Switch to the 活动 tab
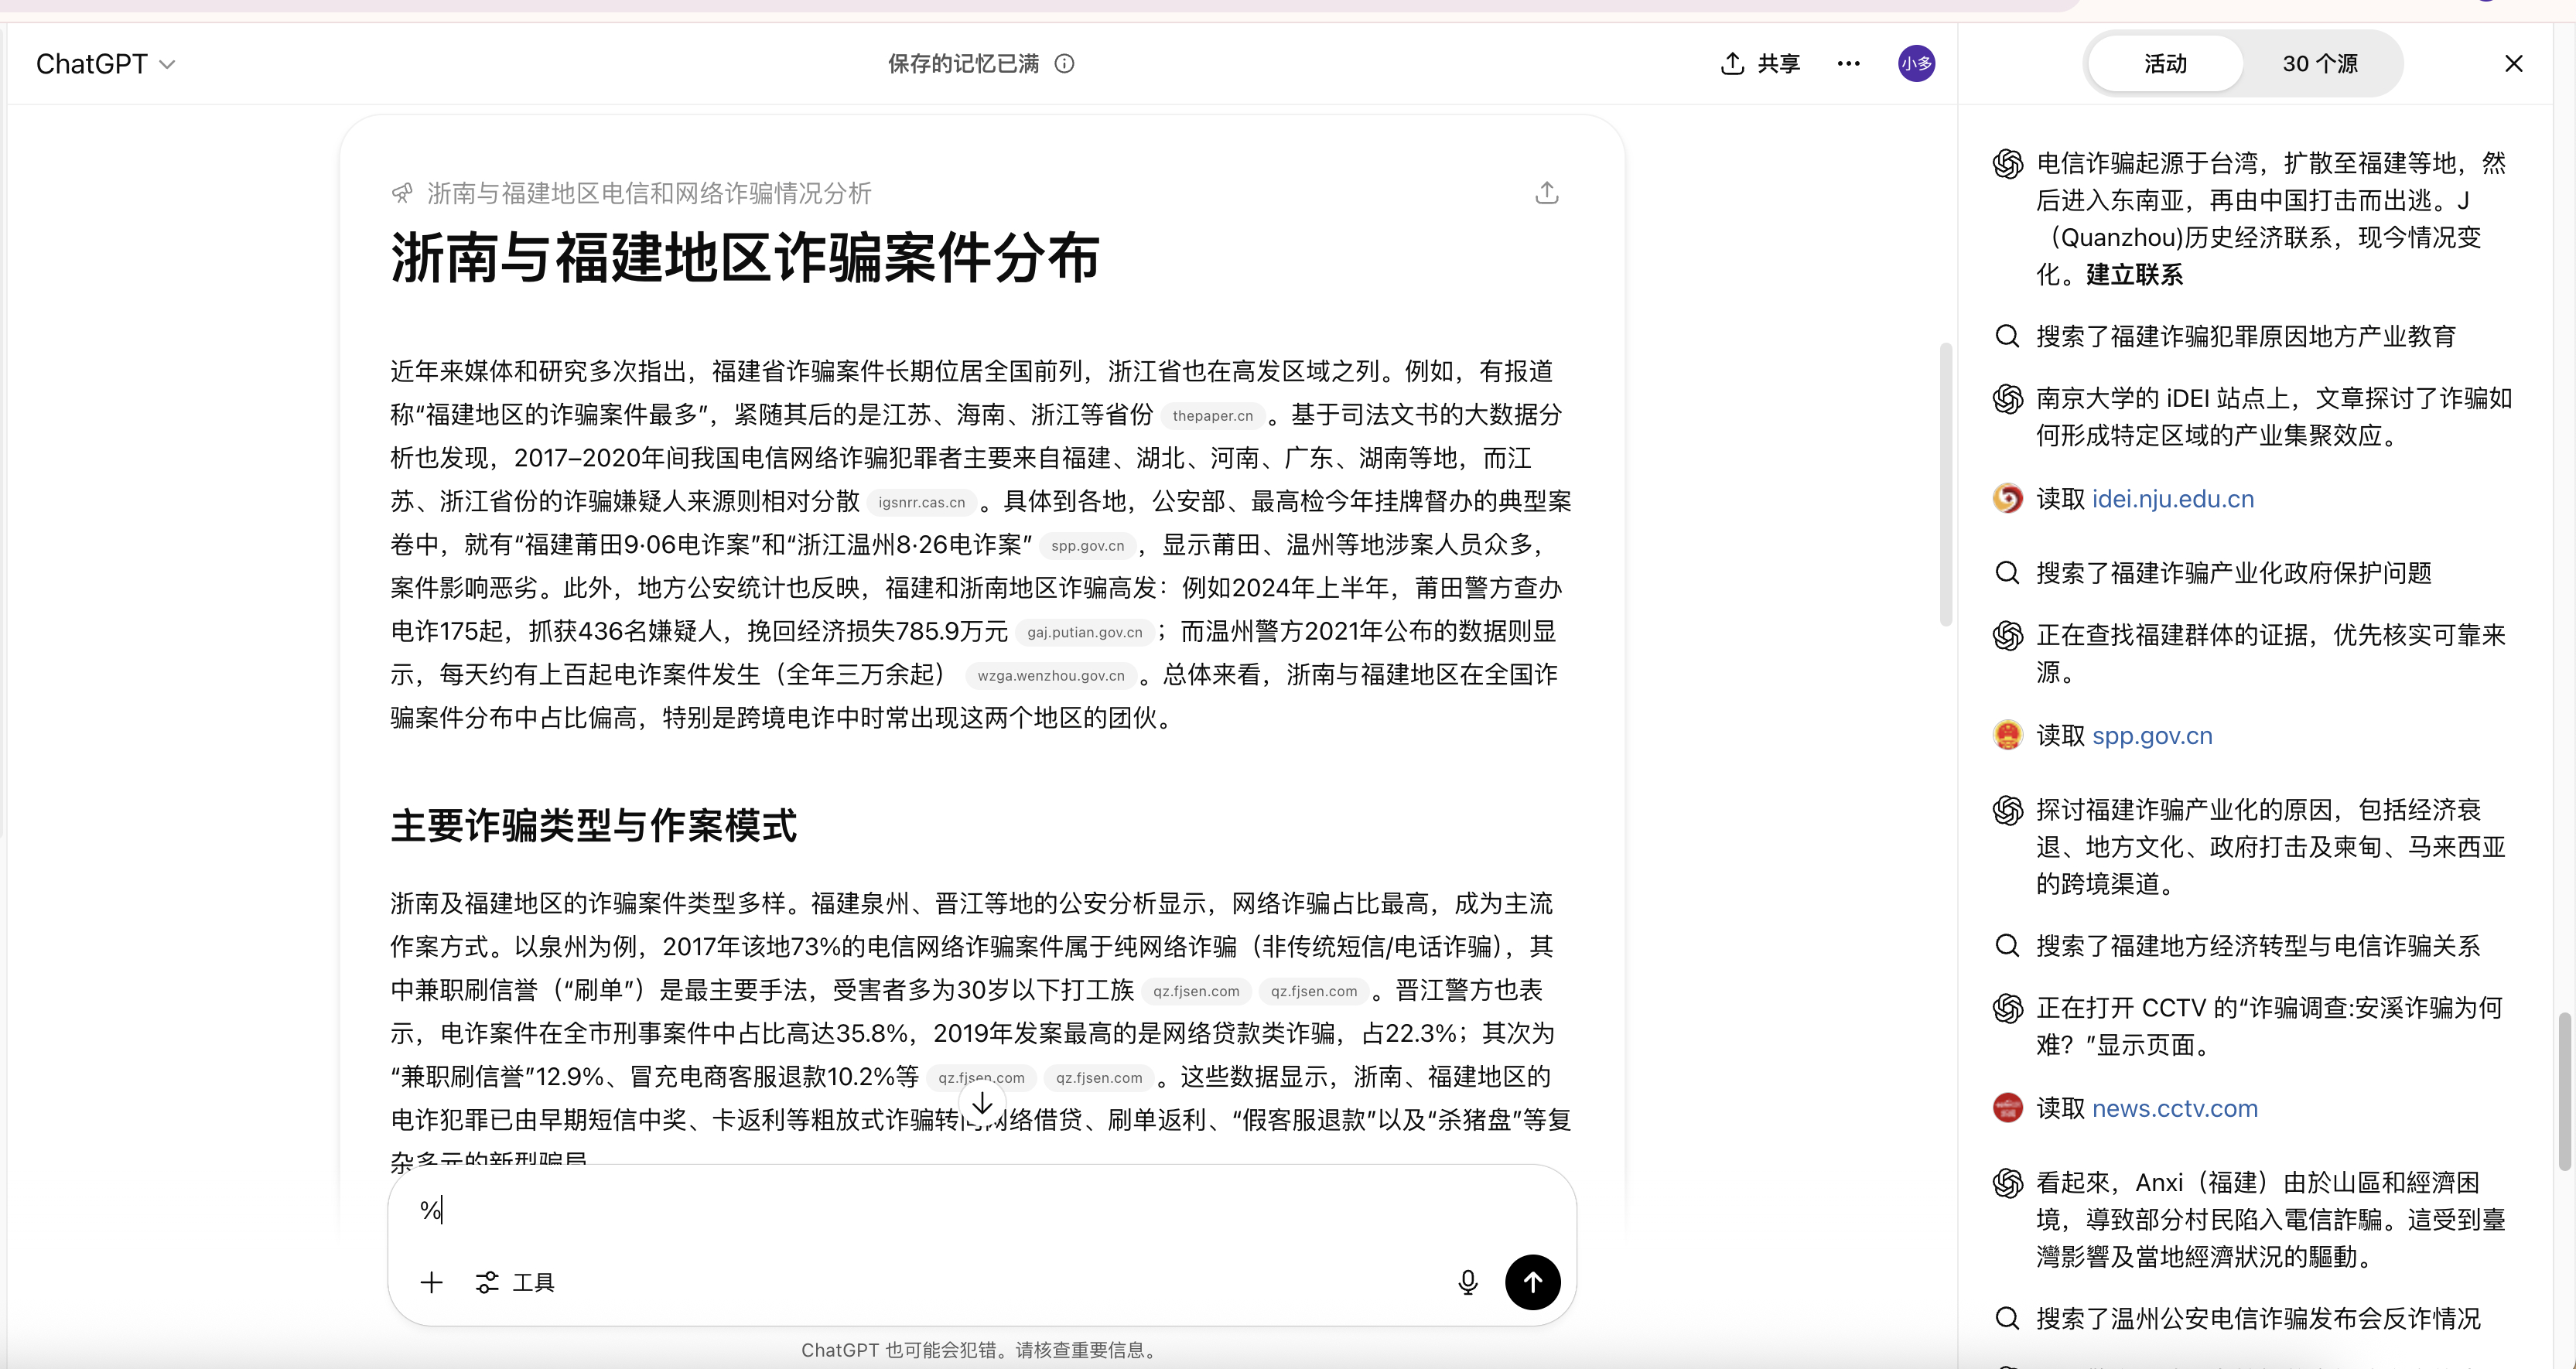The image size is (2576, 1369). 2165,63
